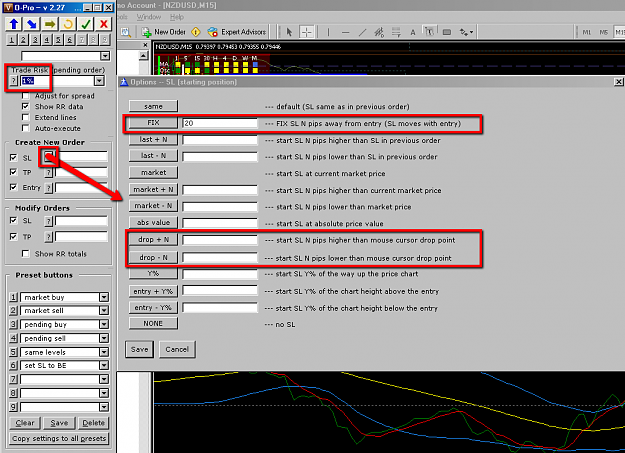Click Save in SL options dialog
Viewport: 625px width, 453px height.
tap(140, 349)
